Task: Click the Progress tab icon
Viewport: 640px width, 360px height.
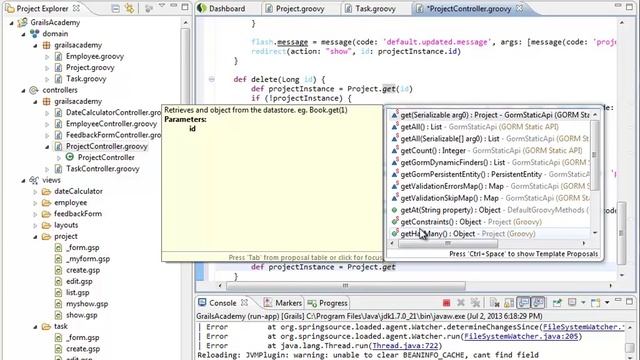Action: pyautogui.click(x=312, y=303)
